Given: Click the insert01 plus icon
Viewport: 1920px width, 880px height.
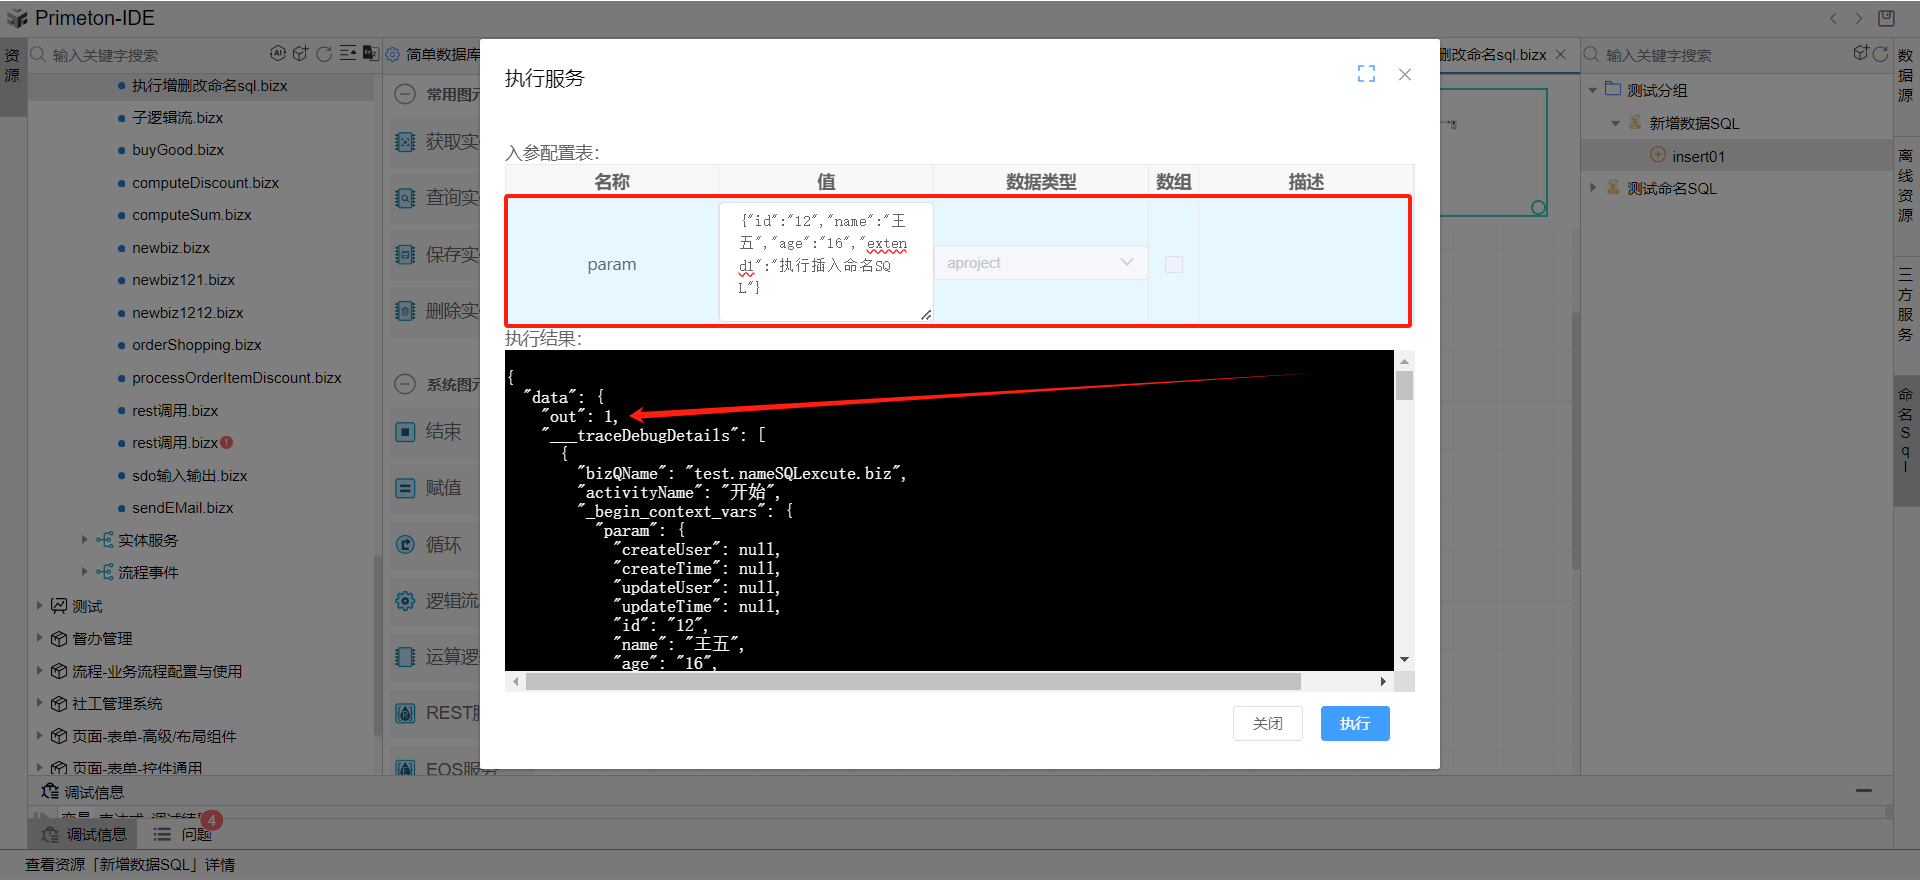Looking at the screenshot, I should click(1658, 155).
